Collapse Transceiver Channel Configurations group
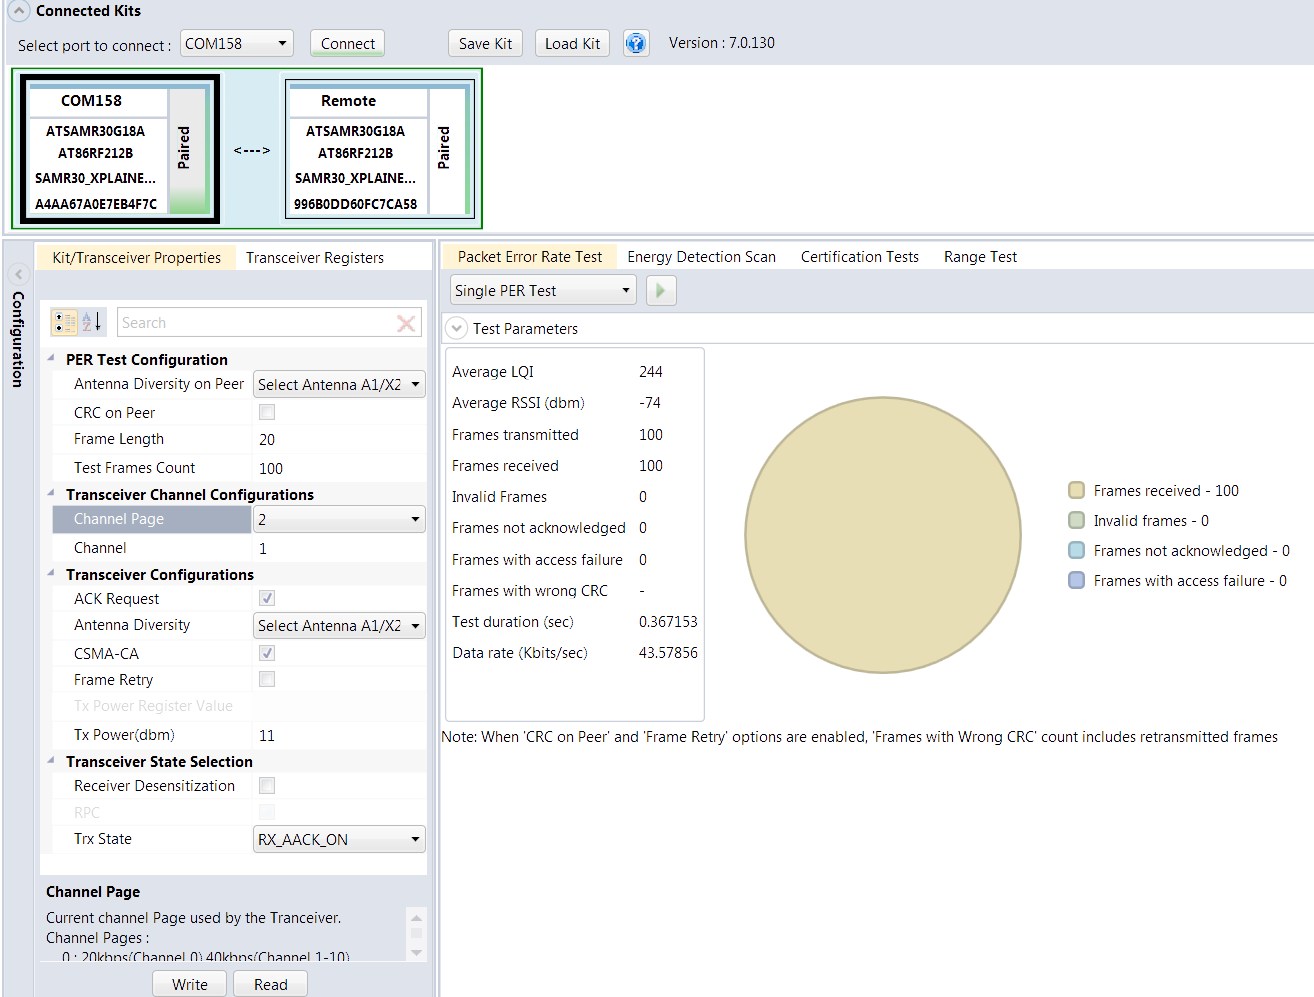The height and width of the screenshot is (997, 1314). point(51,493)
